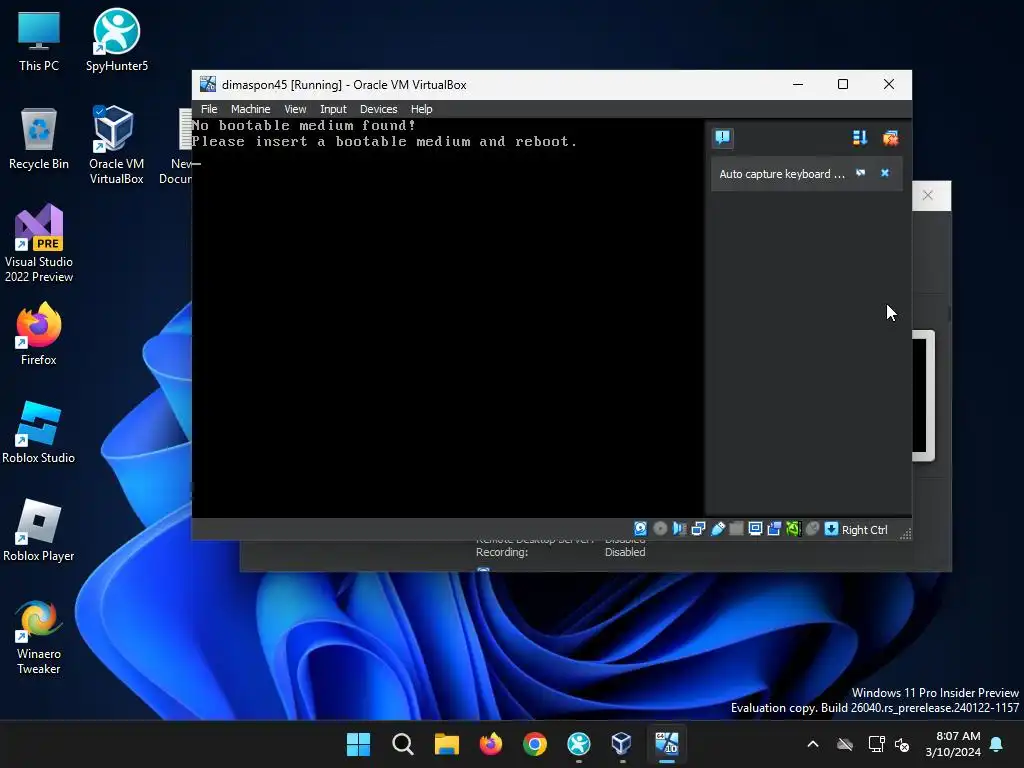Click the muted volume tray icon
This screenshot has height=768, width=1024.
[x=902, y=744]
